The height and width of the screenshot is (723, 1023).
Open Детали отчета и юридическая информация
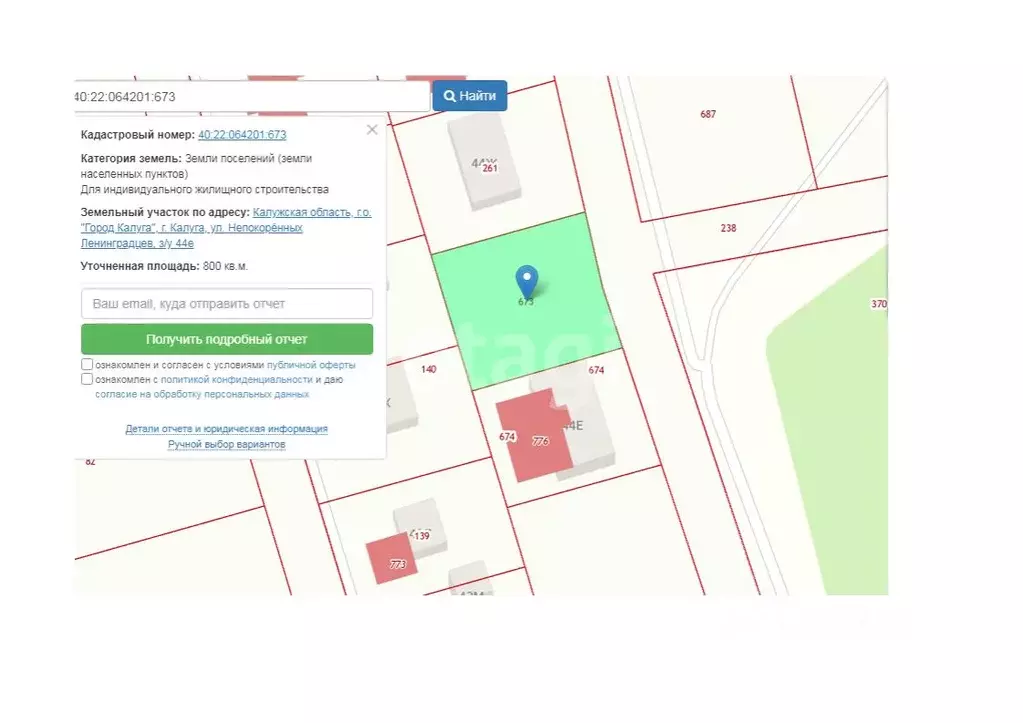click(x=226, y=429)
